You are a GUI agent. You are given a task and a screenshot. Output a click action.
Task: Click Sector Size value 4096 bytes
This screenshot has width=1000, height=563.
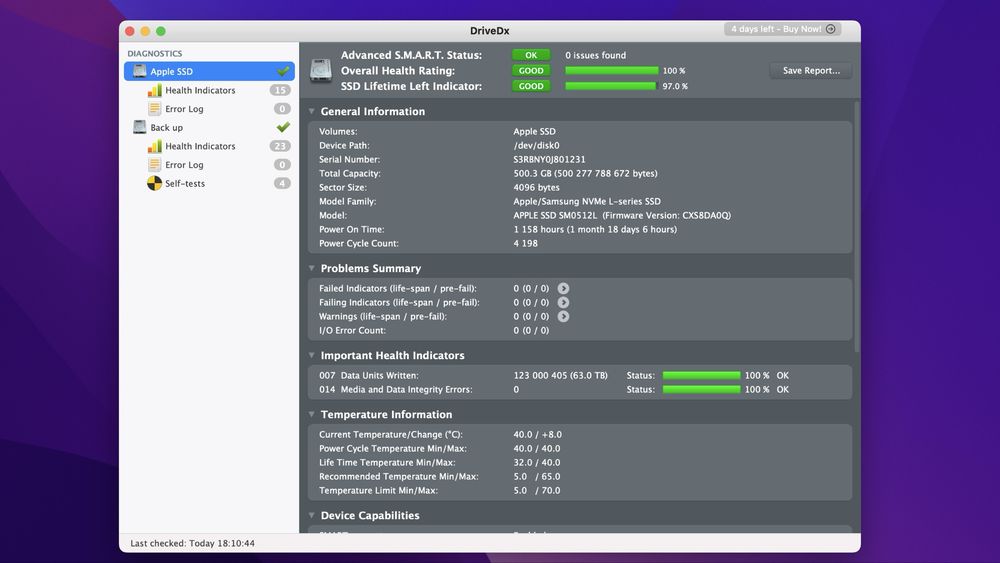tap(536, 187)
